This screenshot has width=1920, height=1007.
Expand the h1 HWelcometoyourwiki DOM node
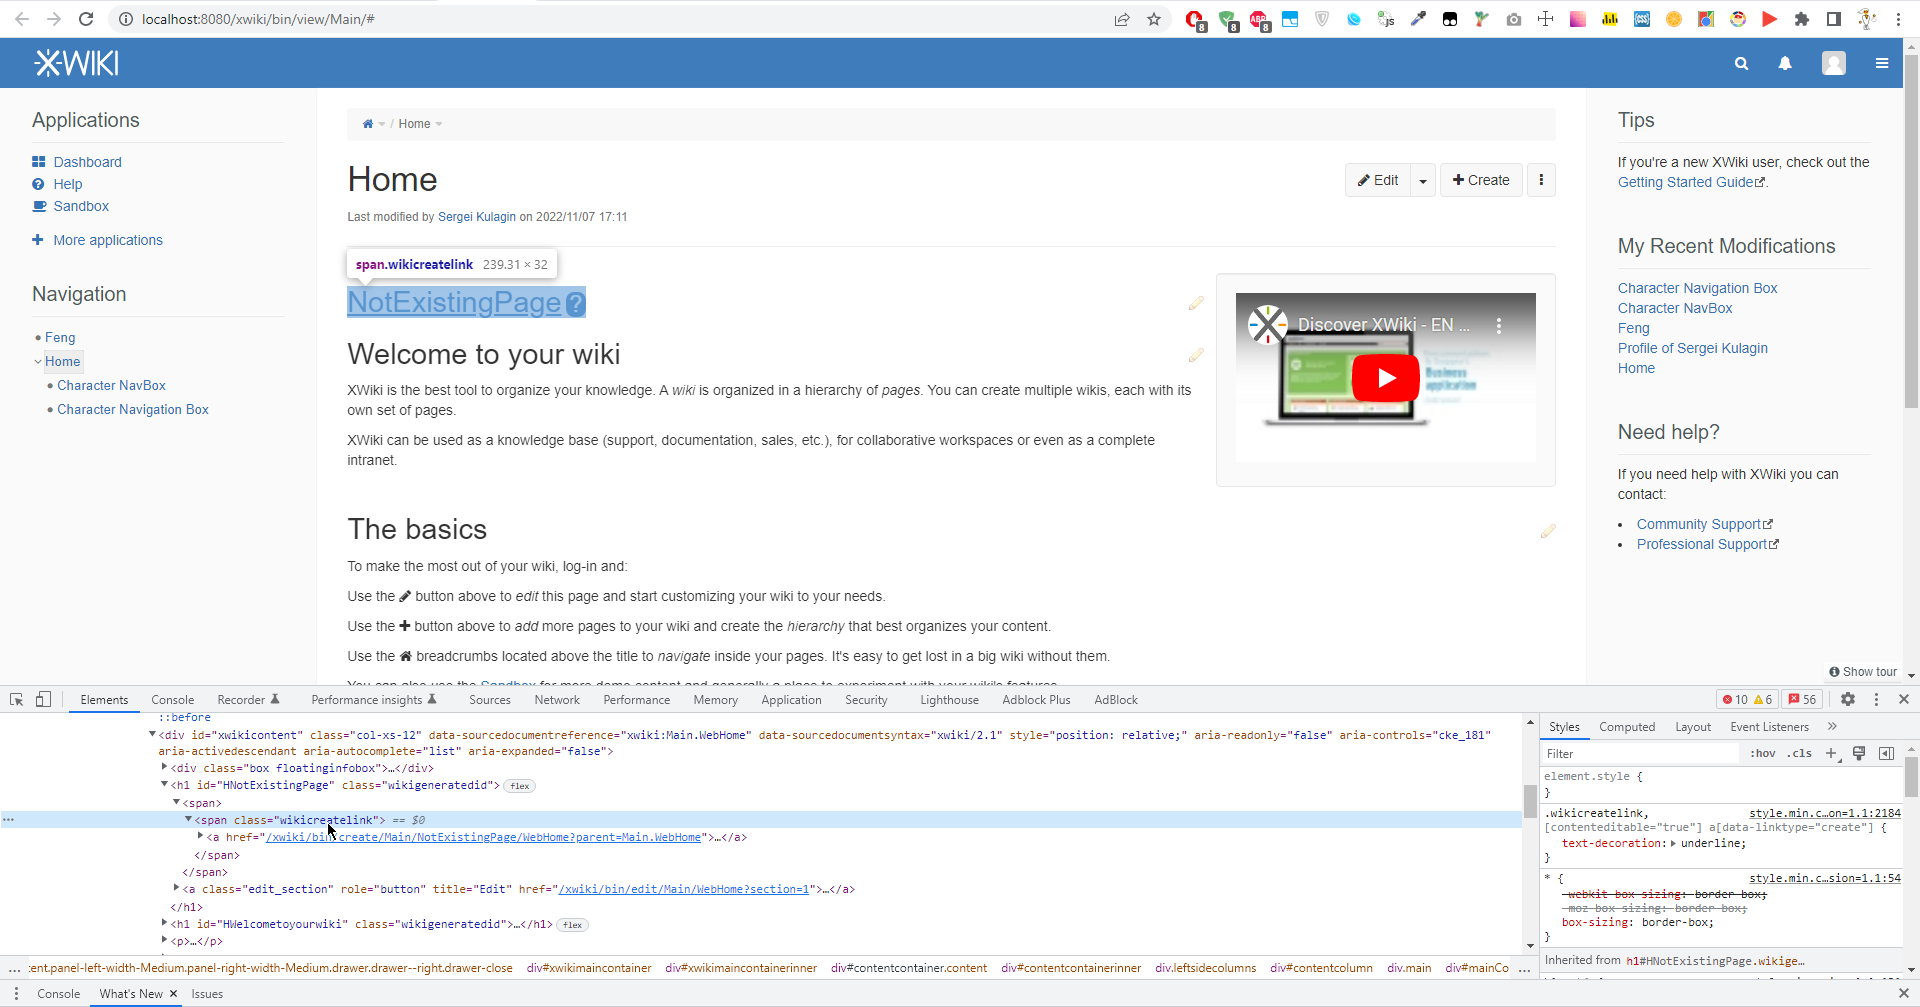click(x=164, y=923)
